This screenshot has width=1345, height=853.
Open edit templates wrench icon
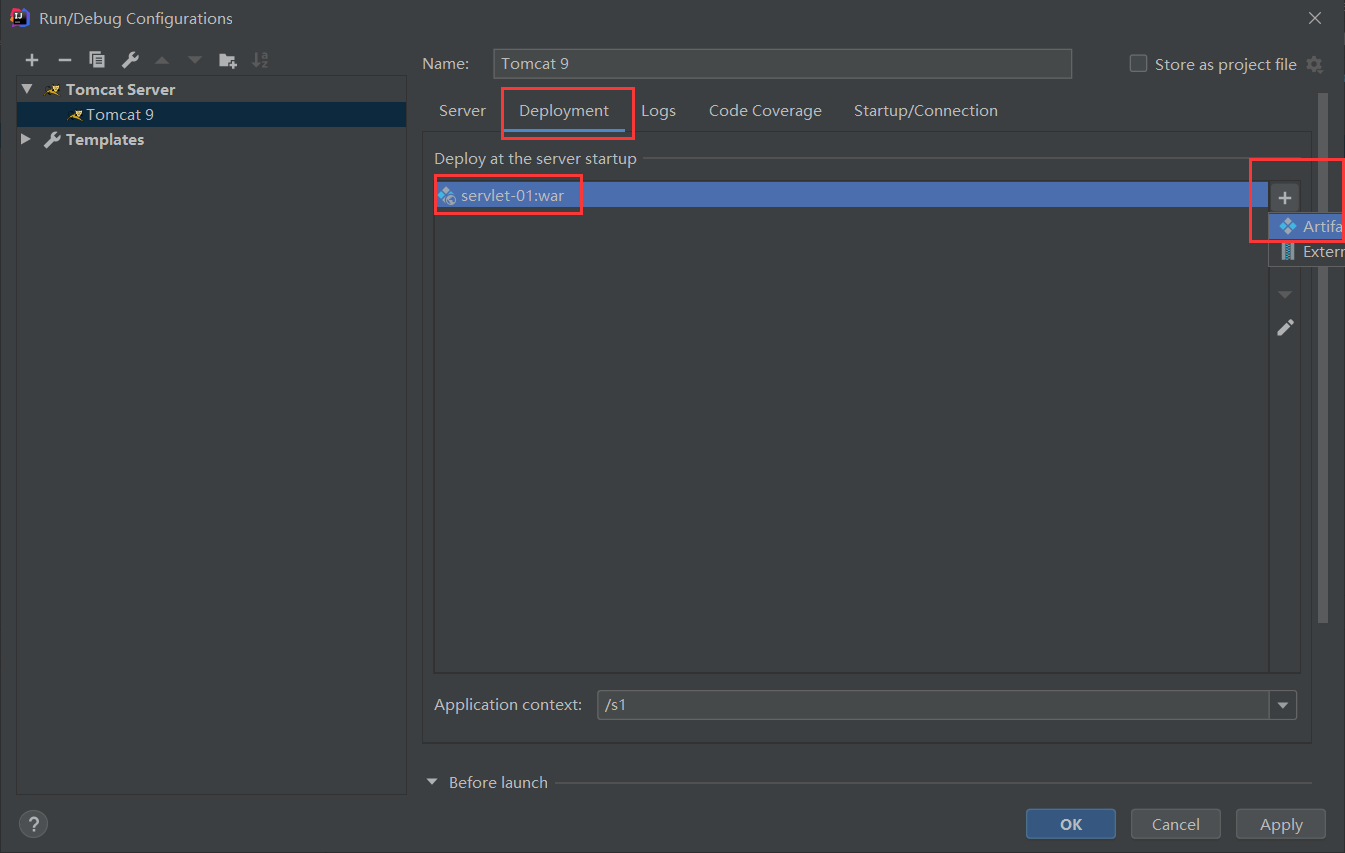130,60
